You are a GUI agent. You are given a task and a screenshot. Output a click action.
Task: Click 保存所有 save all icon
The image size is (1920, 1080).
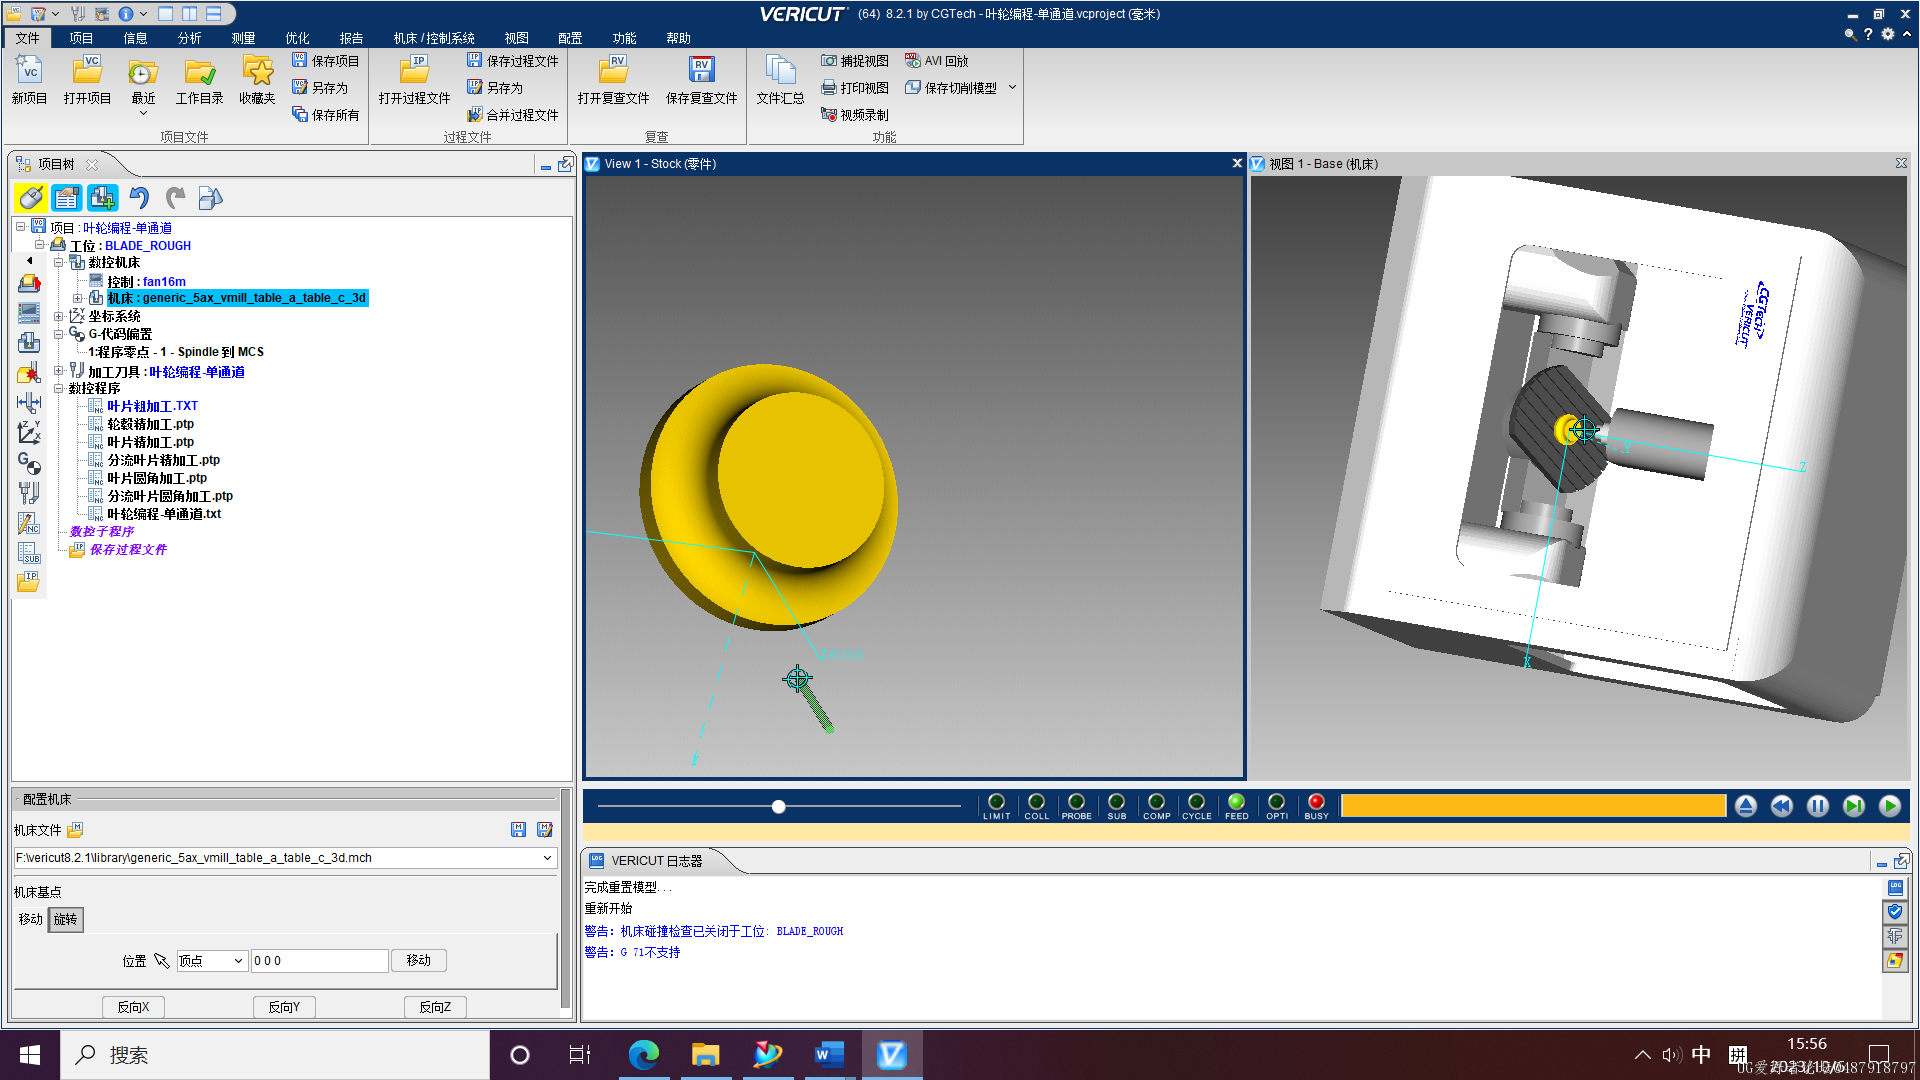point(299,114)
